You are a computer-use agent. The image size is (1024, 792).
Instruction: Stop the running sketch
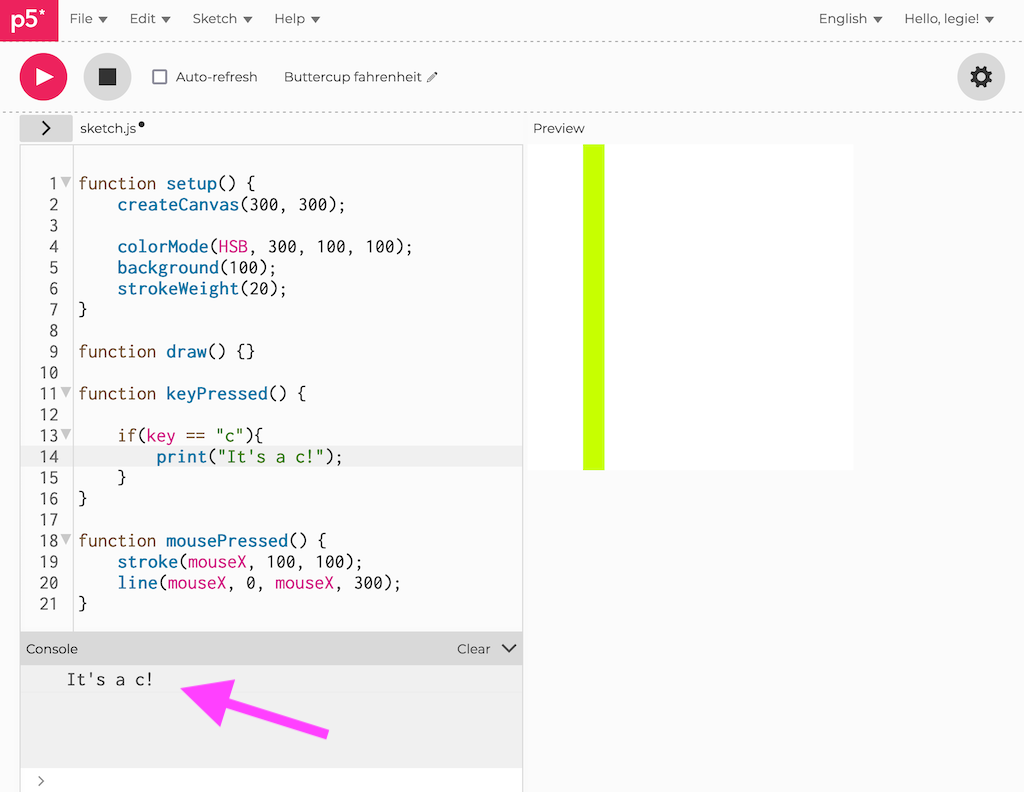(107, 77)
